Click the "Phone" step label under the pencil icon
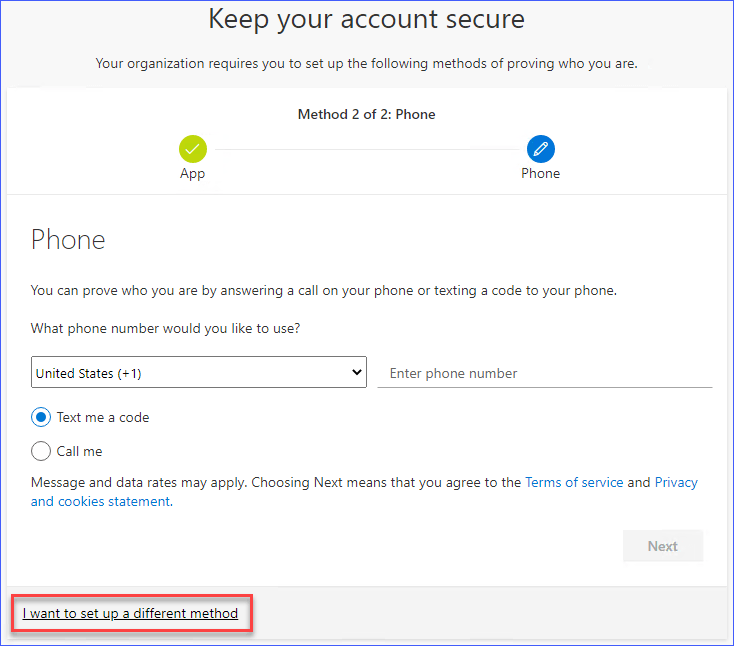734x646 pixels. [540, 174]
